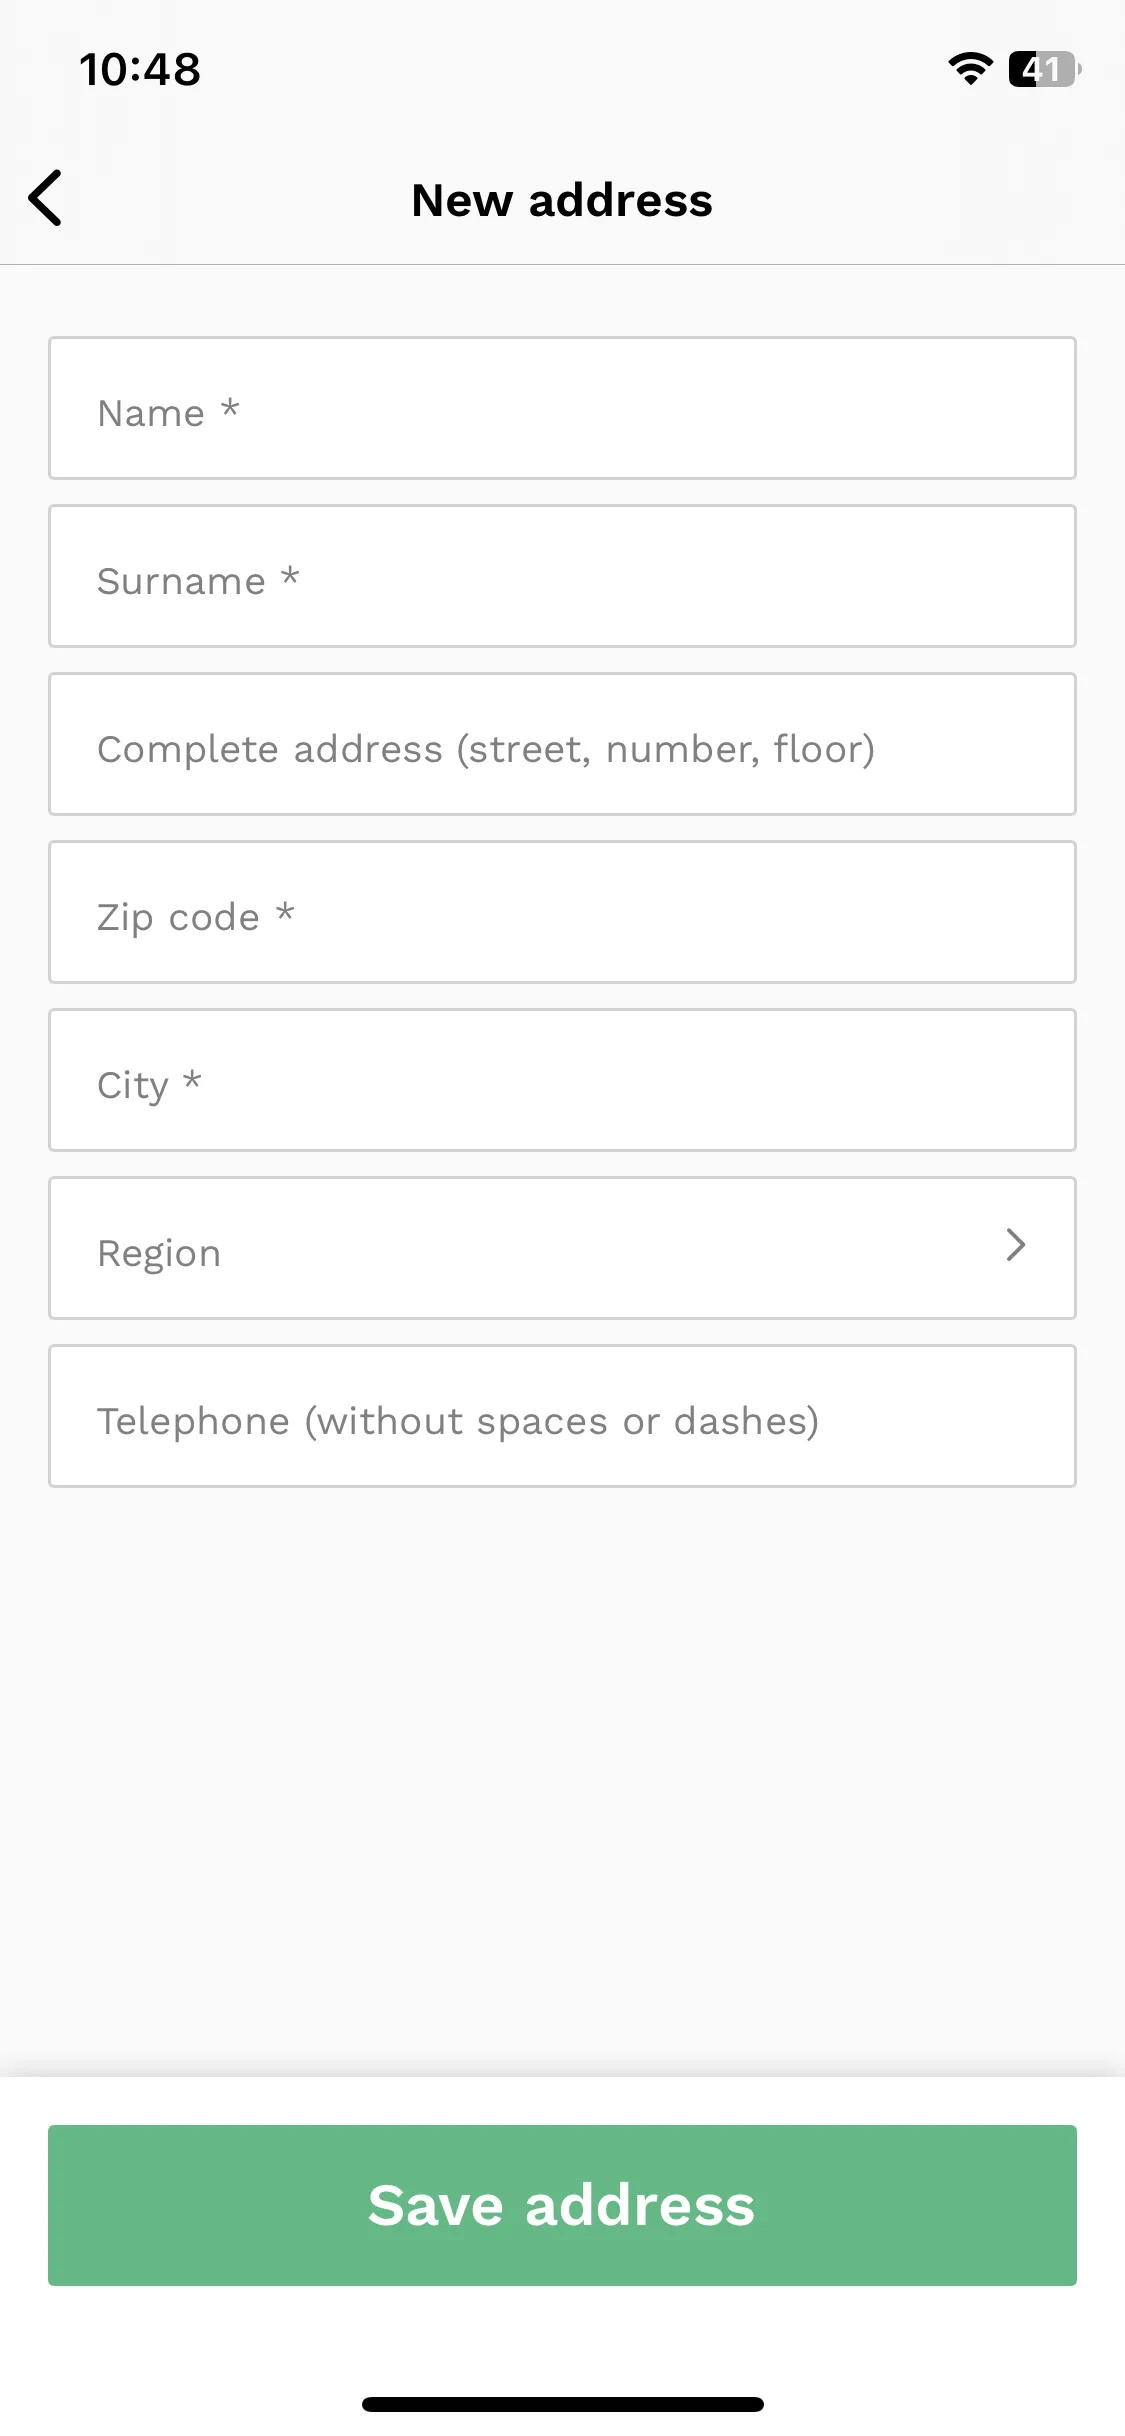This screenshot has height=2436, width=1125.
Task: Focus the Surname input field
Action: [x=562, y=576]
